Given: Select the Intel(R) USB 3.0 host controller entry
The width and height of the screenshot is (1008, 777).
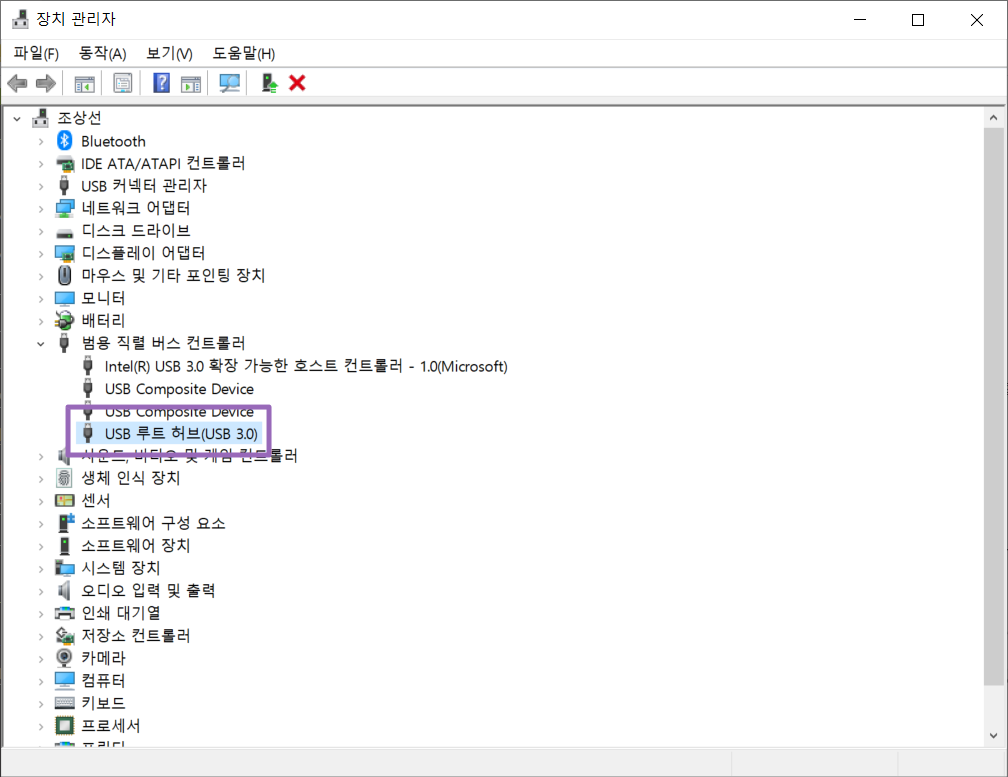Looking at the screenshot, I should tap(306, 366).
